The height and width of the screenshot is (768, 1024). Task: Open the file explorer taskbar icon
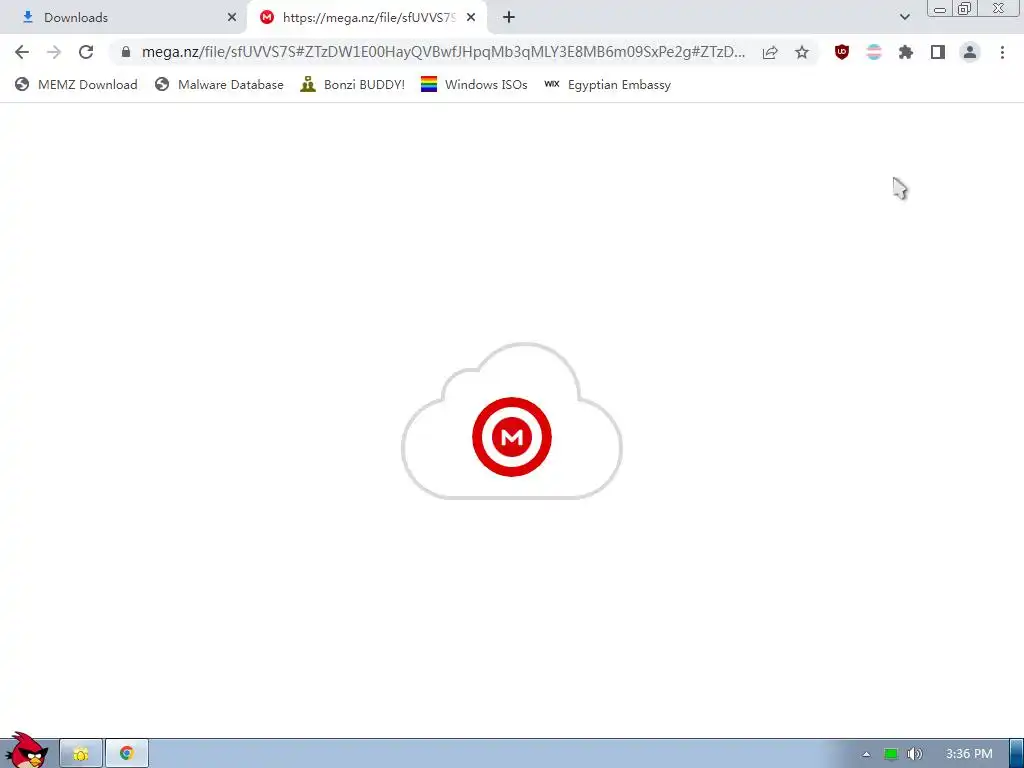click(81, 754)
